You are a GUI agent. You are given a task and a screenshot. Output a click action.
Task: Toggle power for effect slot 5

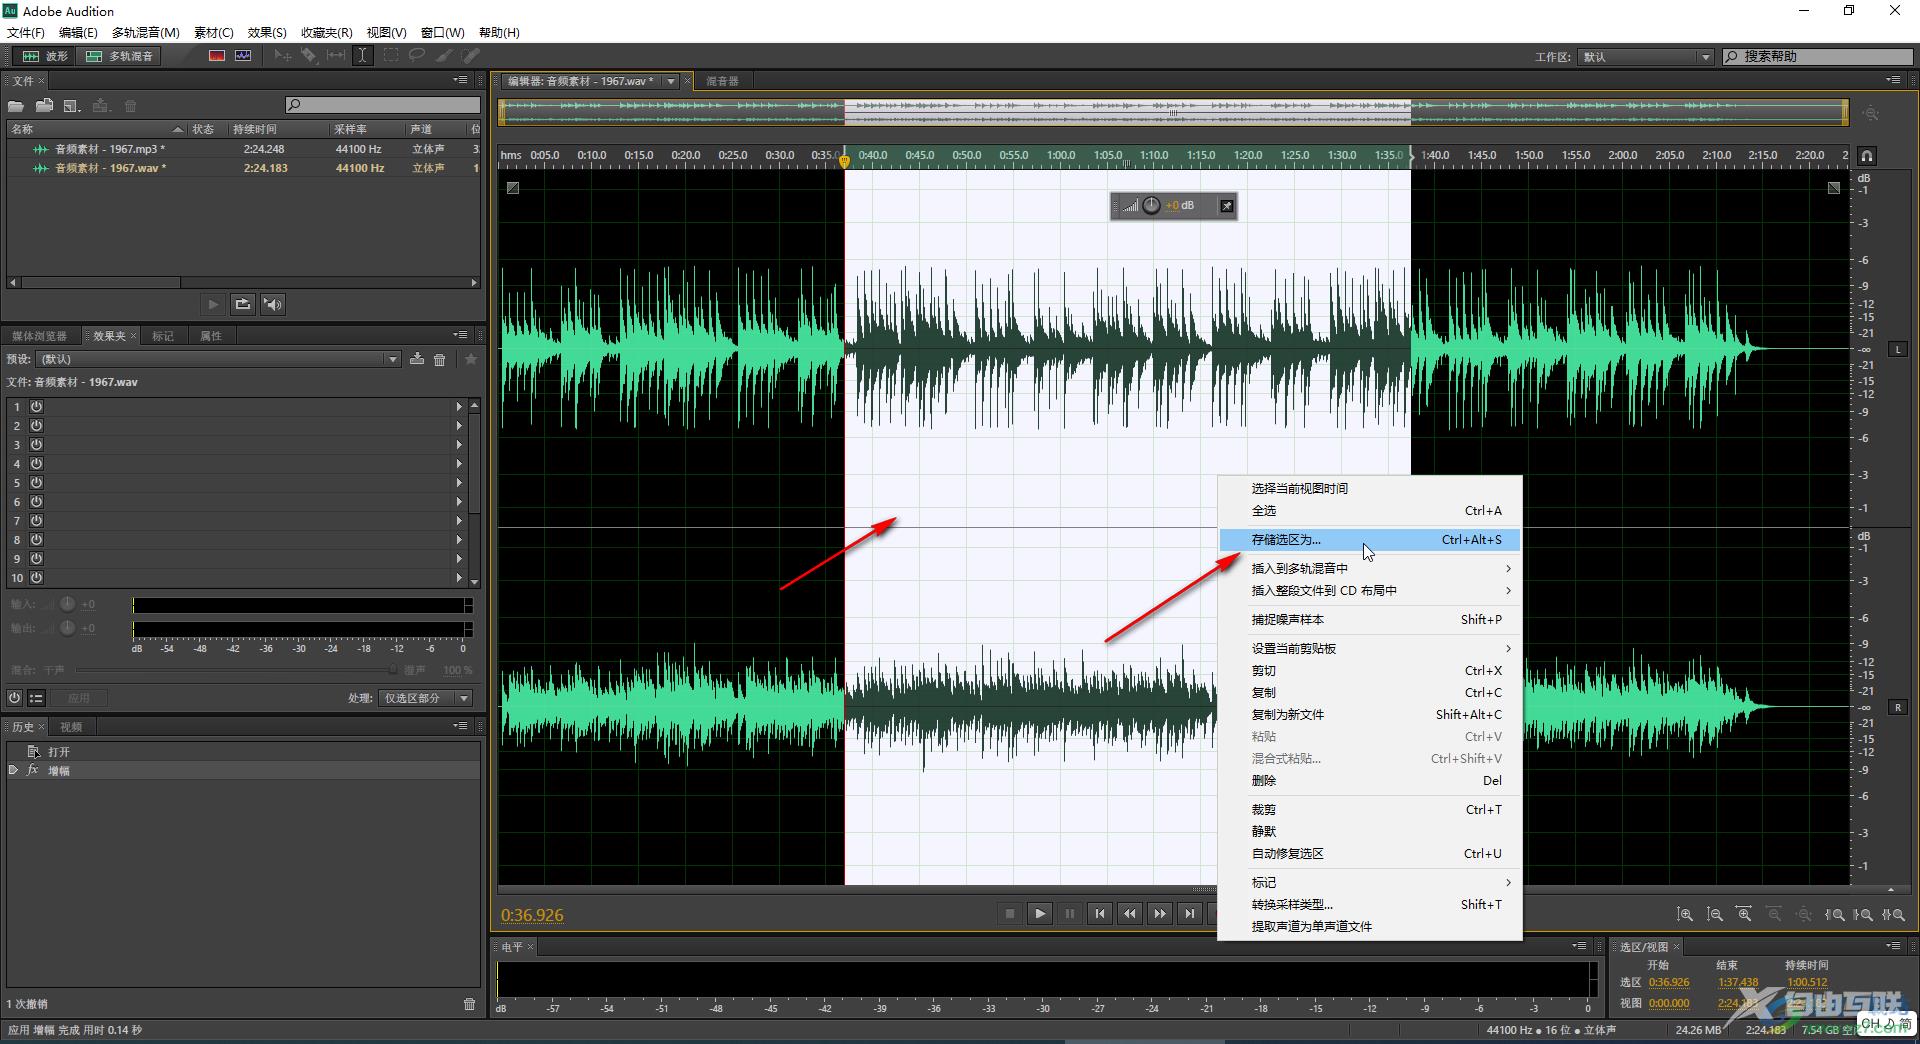pyautogui.click(x=36, y=483)
